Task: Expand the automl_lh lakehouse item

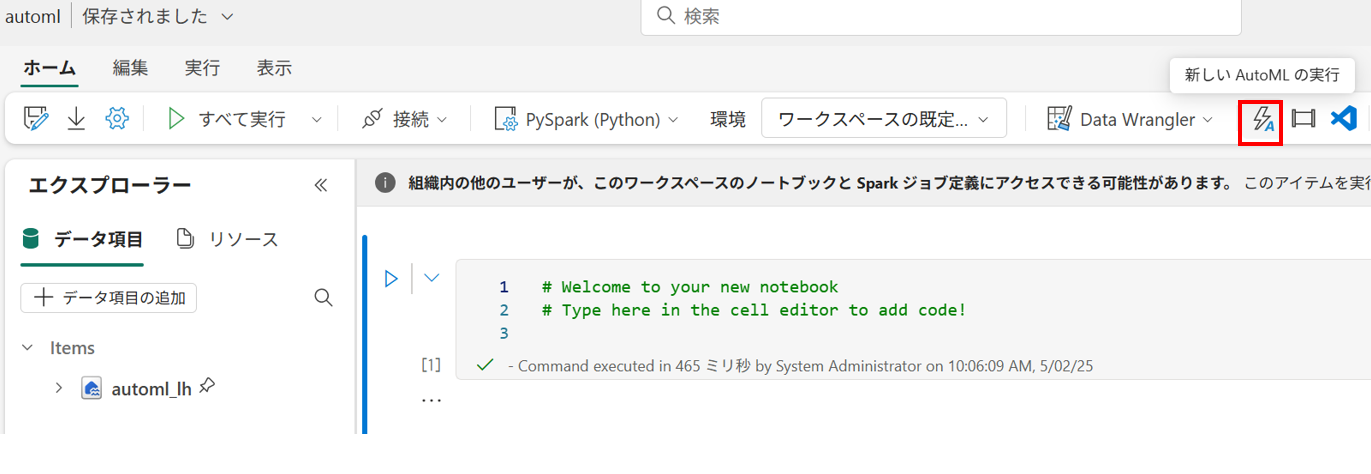Action: point(58,388)
